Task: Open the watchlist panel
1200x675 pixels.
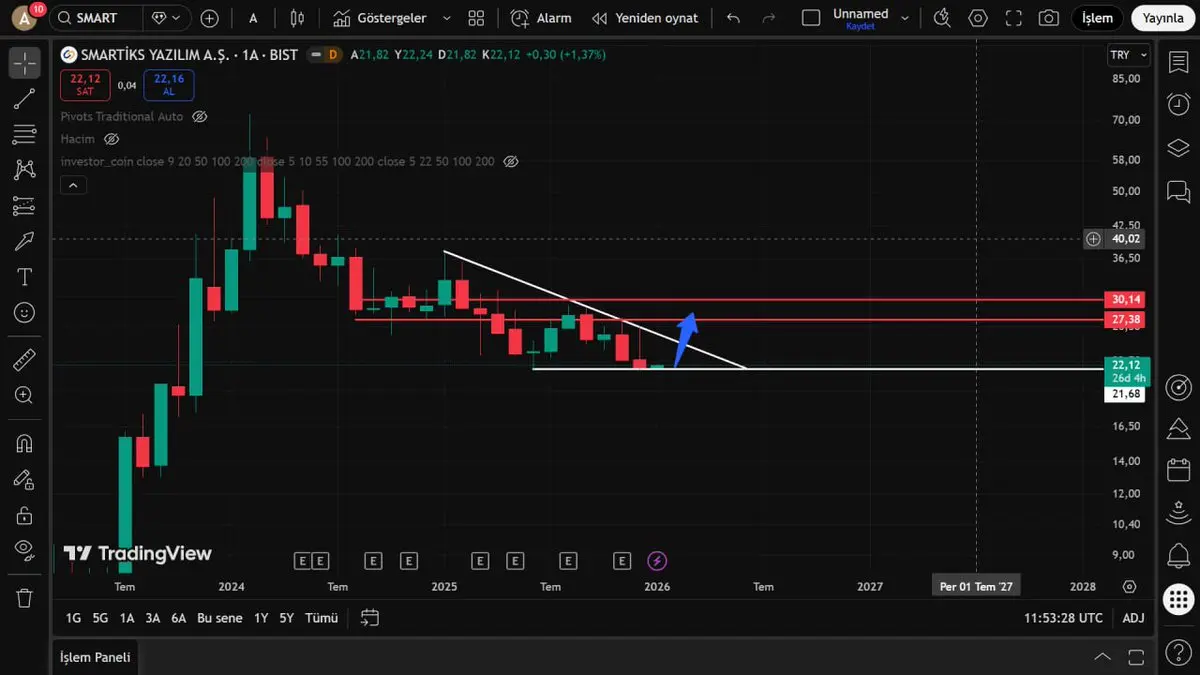Action: point(1178,62)
